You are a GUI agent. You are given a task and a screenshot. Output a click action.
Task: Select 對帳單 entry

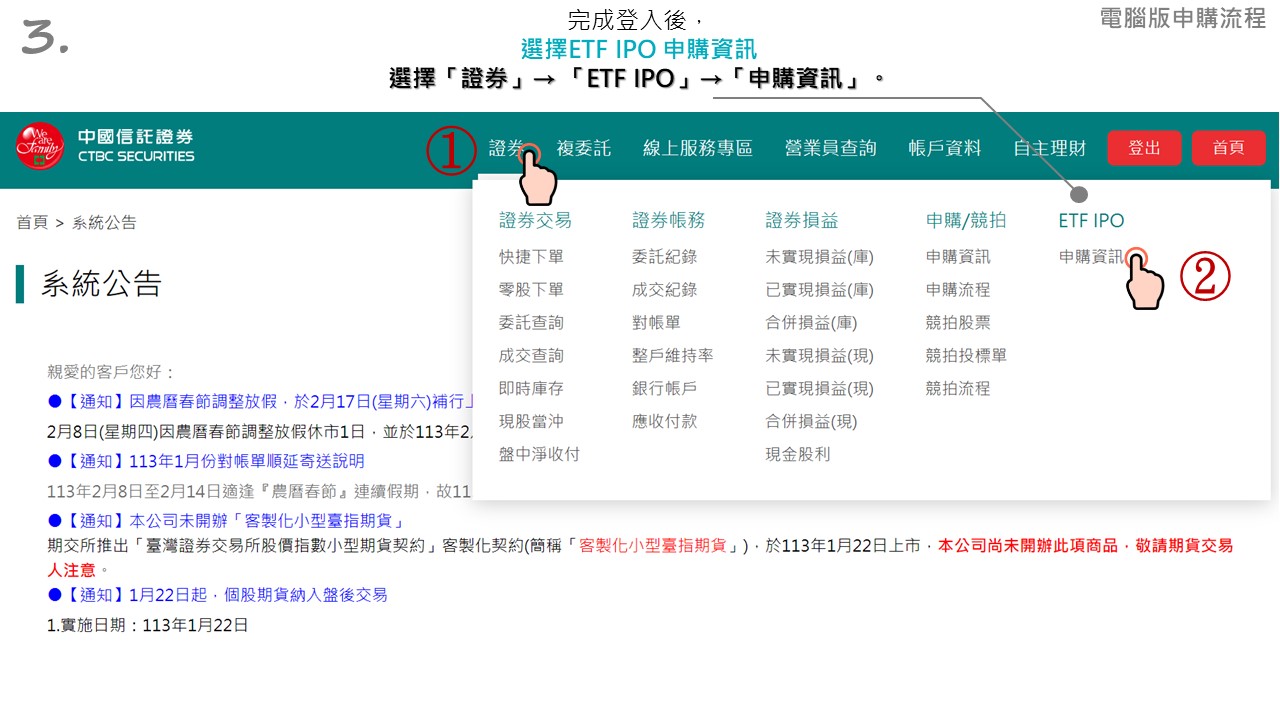(656, 323)
